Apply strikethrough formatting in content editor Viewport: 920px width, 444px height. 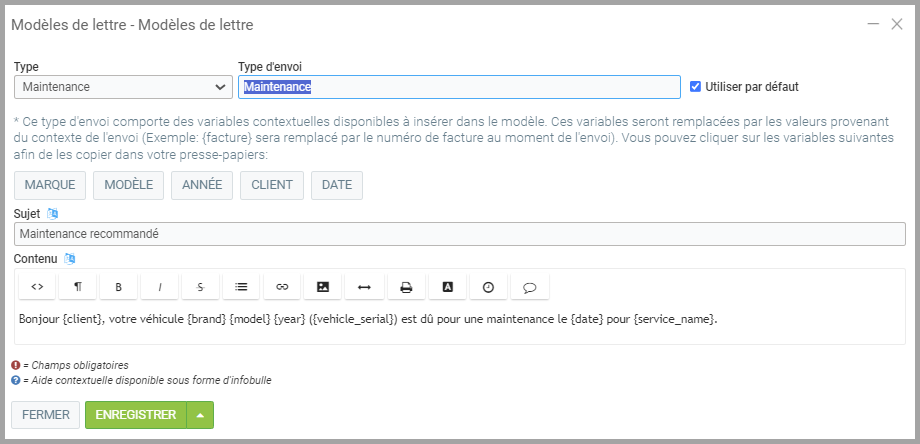[200, 287]
